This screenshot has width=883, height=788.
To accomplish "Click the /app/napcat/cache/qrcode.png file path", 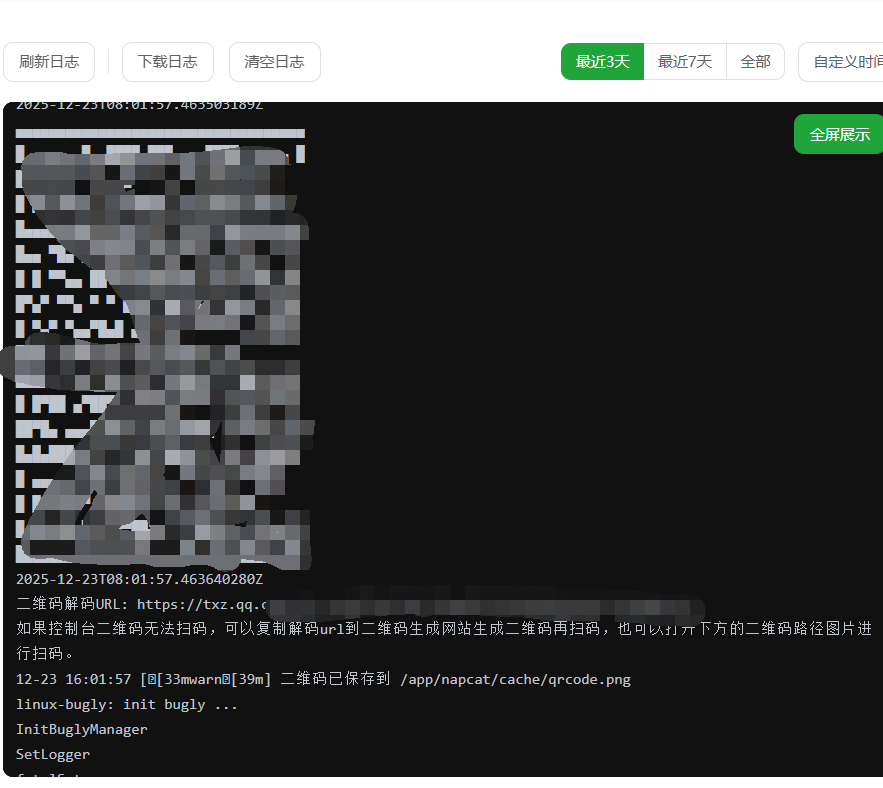I will coord(515,680).
